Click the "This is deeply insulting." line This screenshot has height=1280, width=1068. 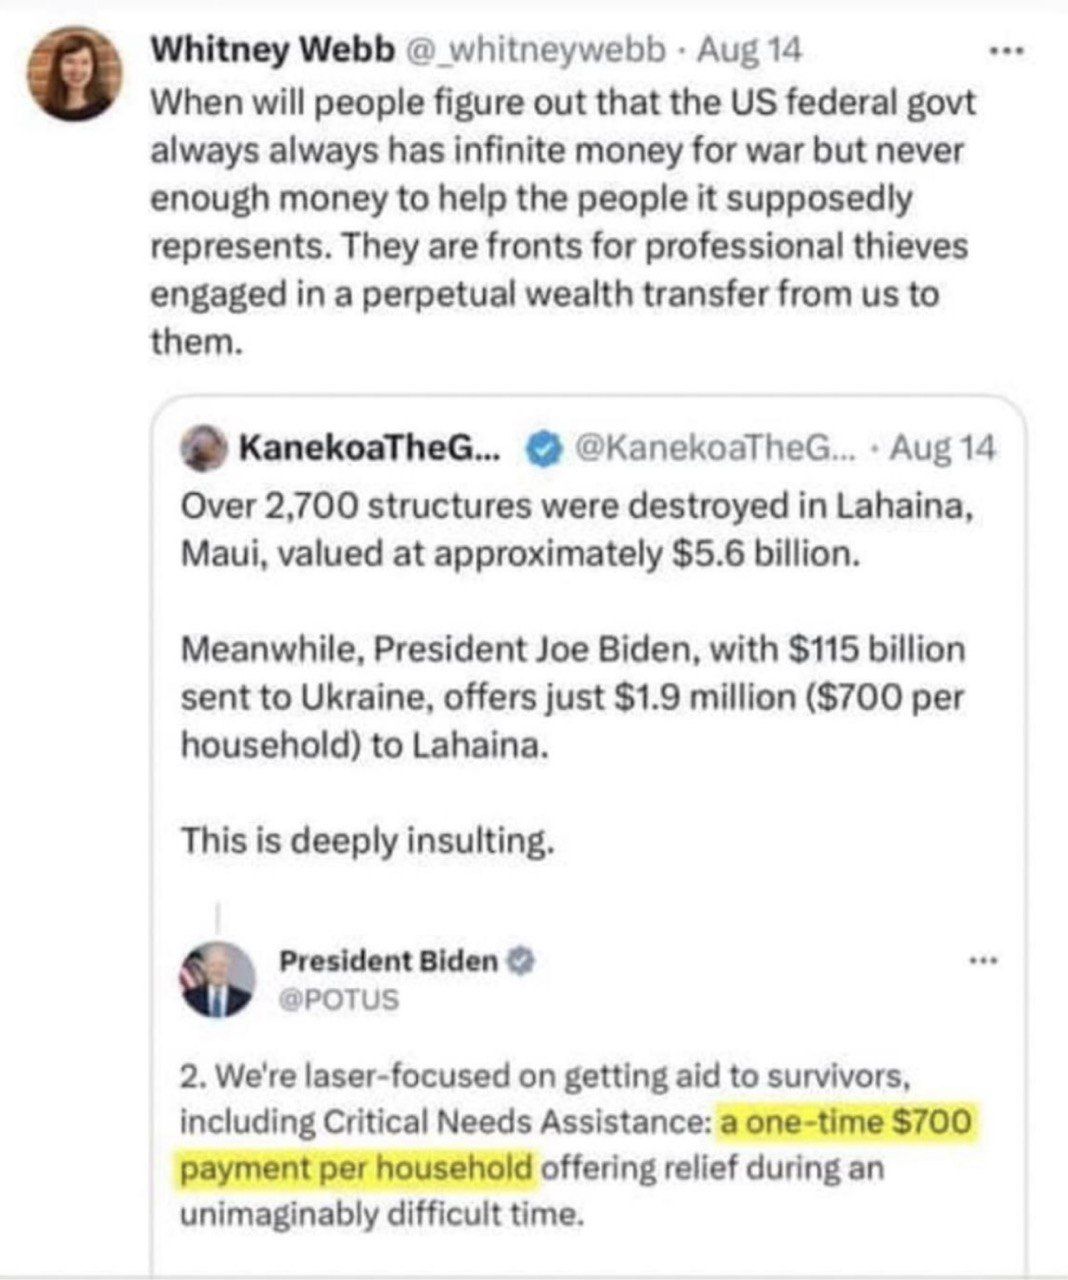tap(367, 841)
